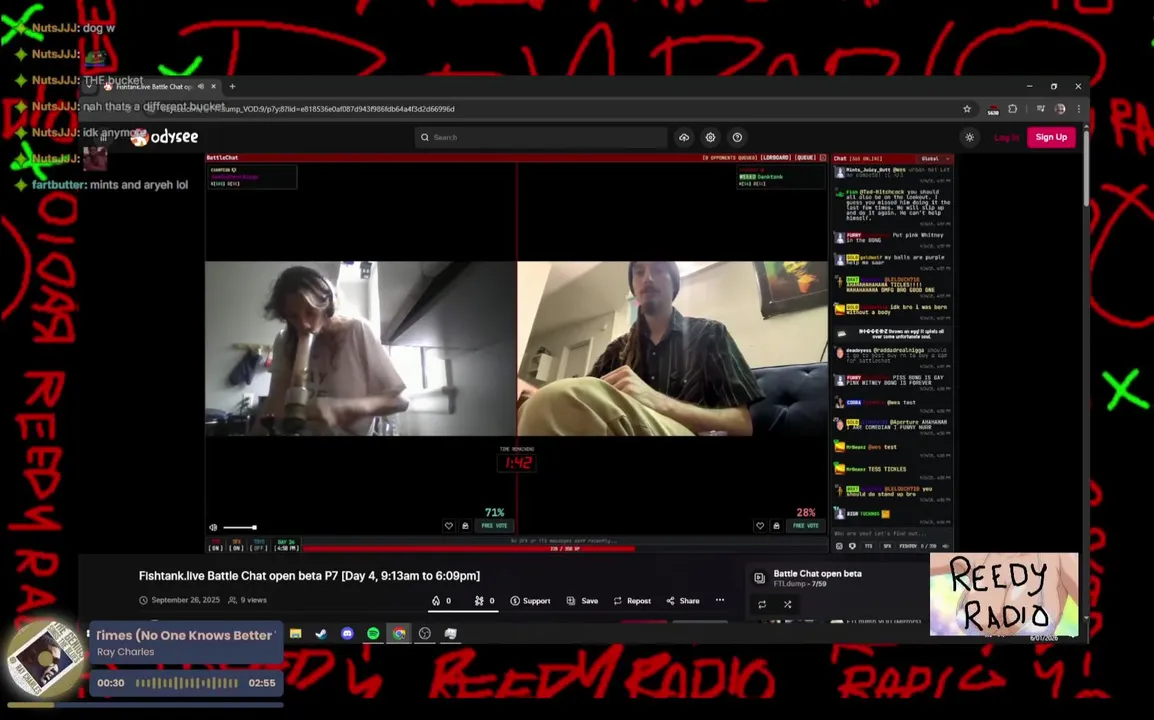Open the browser Extensions puzzle icon
The height and width of the screenshot is (720, 1154).
coord(1013,109)
